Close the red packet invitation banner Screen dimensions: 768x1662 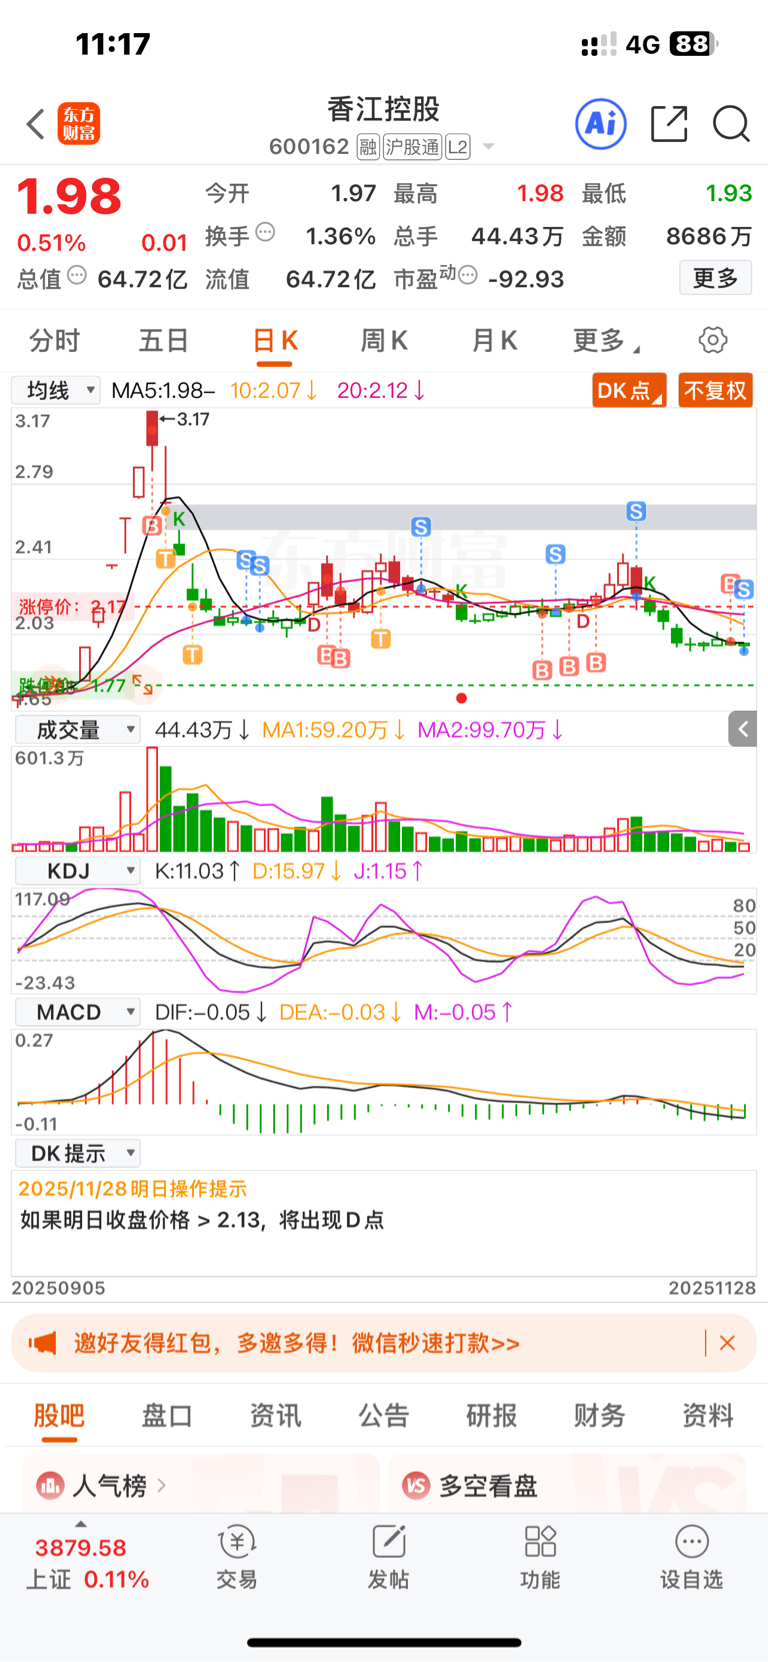pos(727,1343)
